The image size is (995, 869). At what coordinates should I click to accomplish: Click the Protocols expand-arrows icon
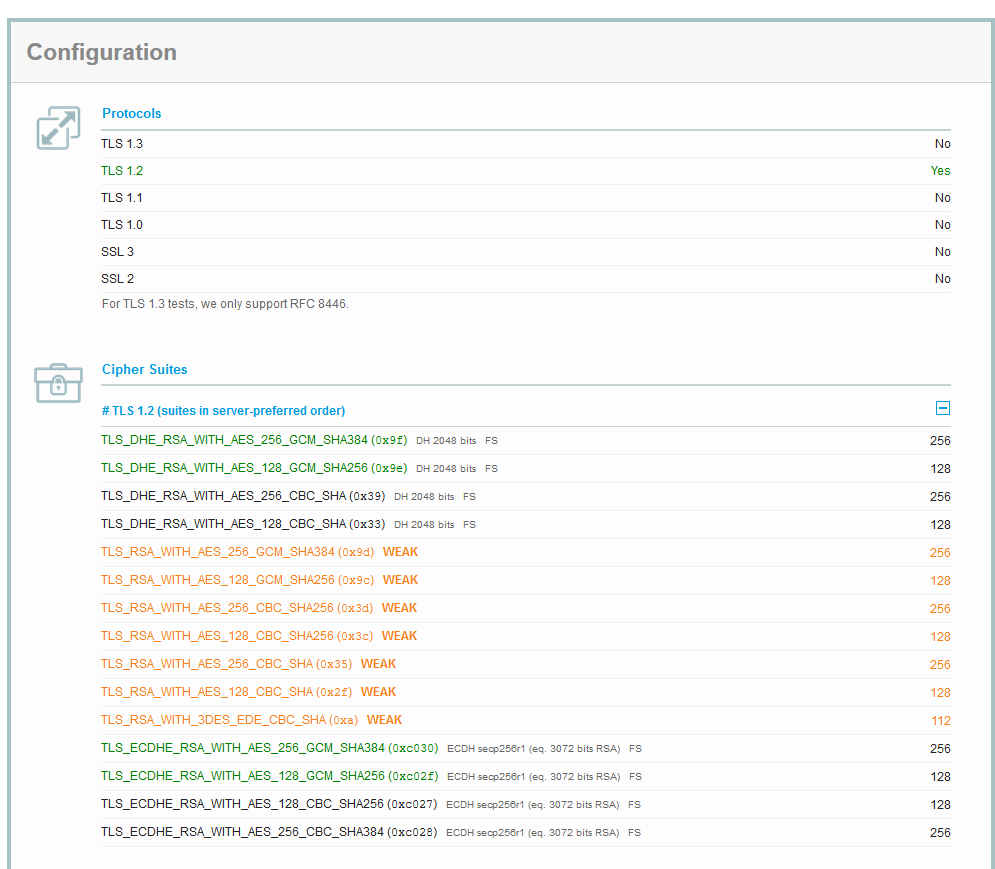[58, 128]
